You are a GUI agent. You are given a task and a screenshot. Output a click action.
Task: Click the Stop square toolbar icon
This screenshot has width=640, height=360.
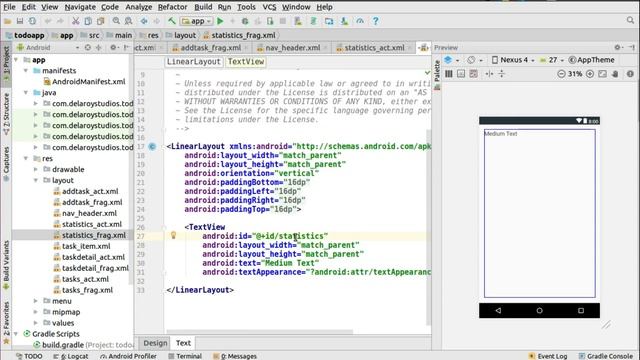click(x=282, y=21)
